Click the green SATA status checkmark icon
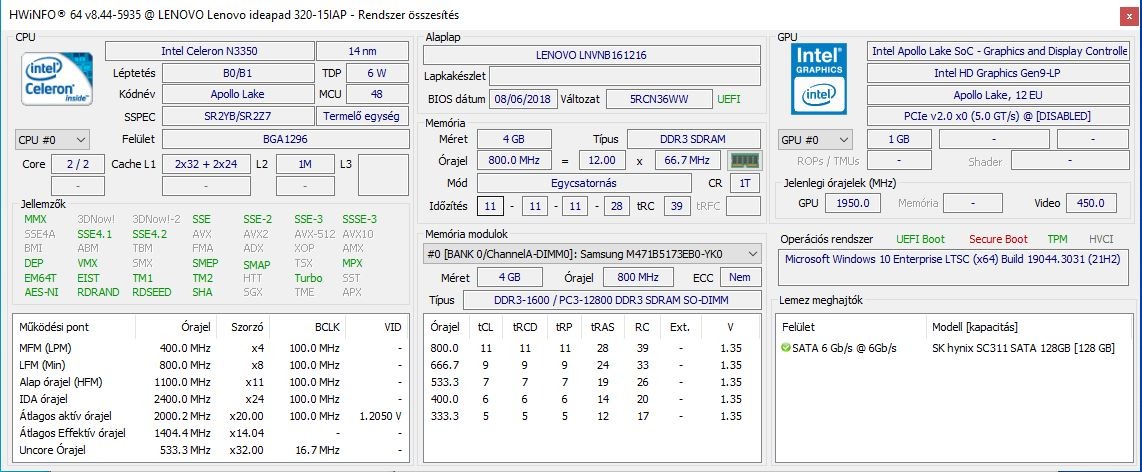Image resolution: width=1142 pixels, height=472 pixels. (785, 348)
